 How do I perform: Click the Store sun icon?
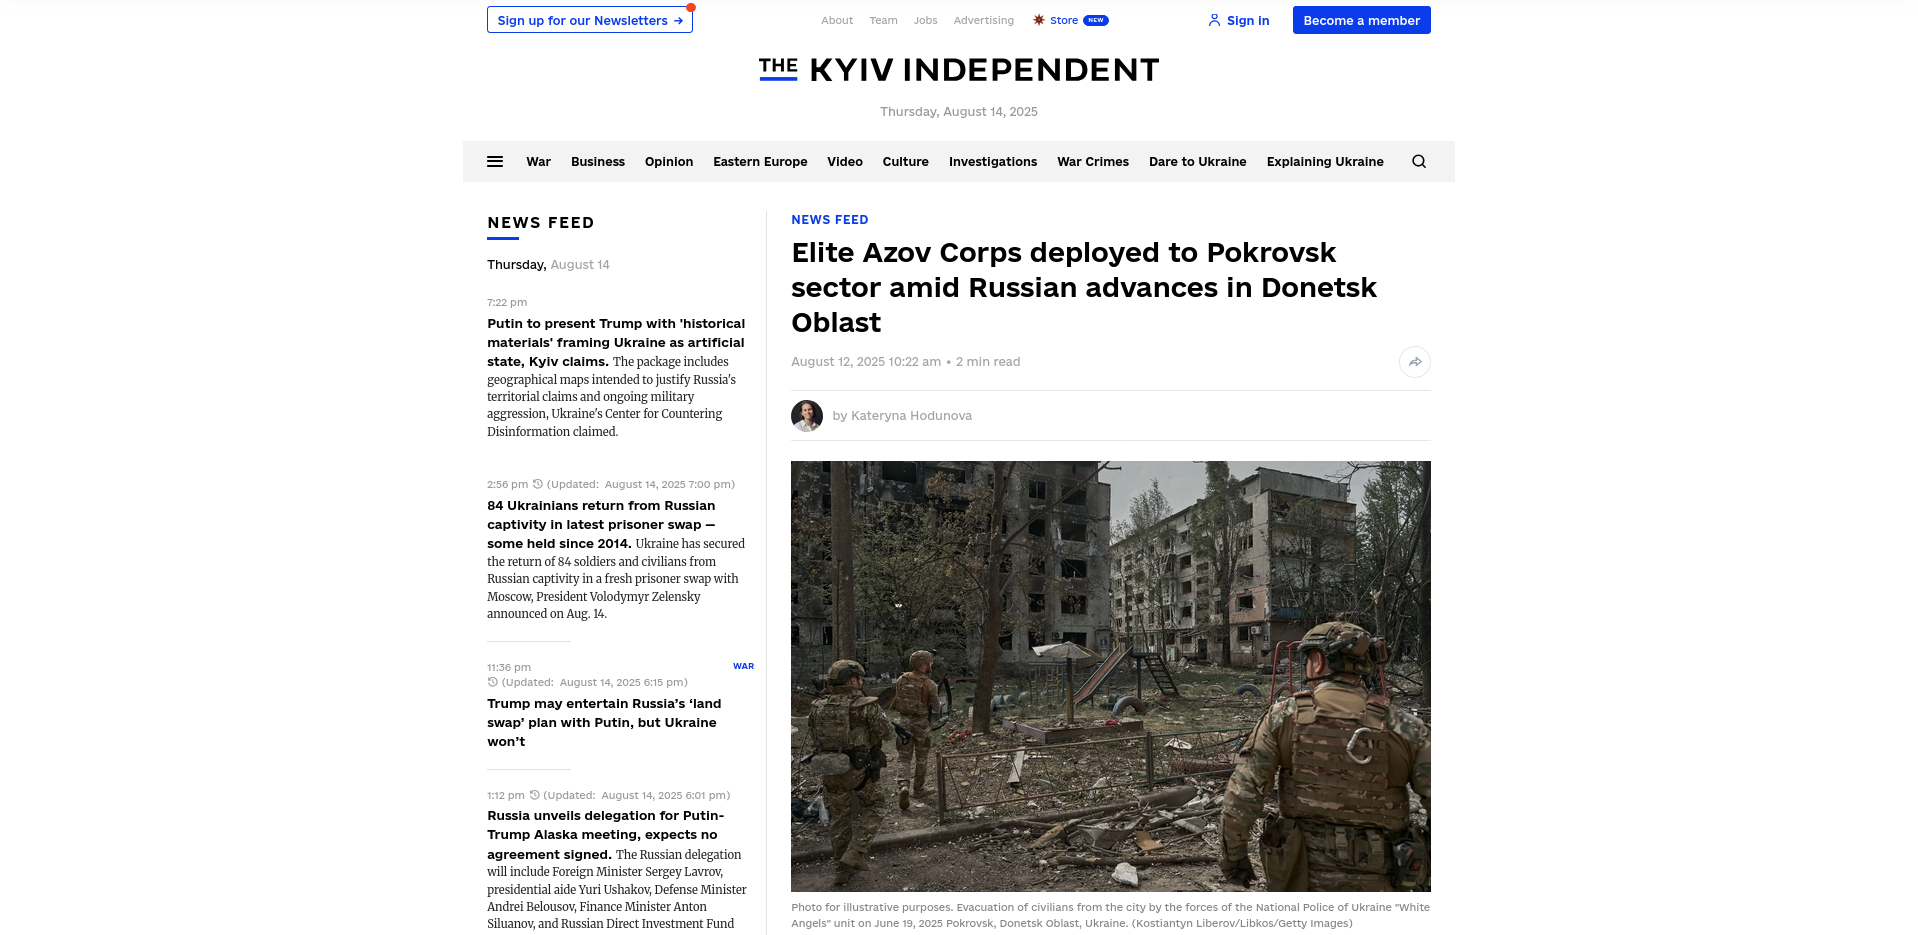(1039, 20)
